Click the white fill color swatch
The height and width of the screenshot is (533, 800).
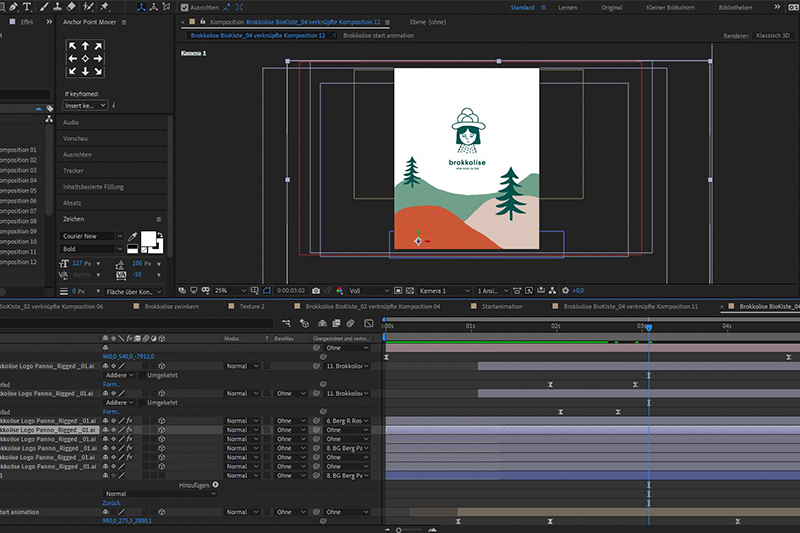coord(150,240)
